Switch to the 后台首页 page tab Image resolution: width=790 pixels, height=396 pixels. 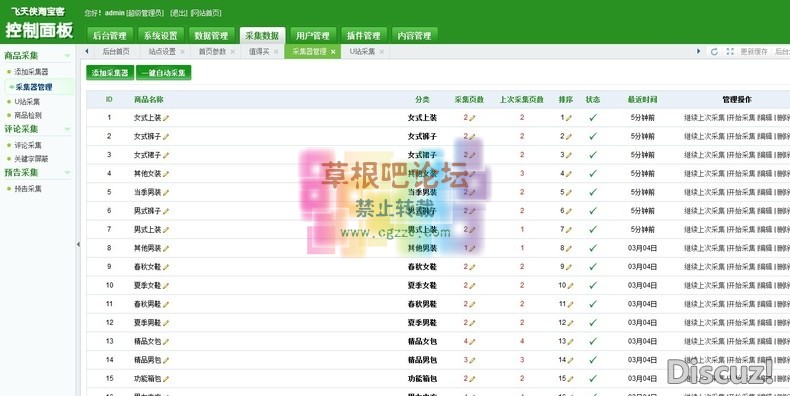[116, 52]
